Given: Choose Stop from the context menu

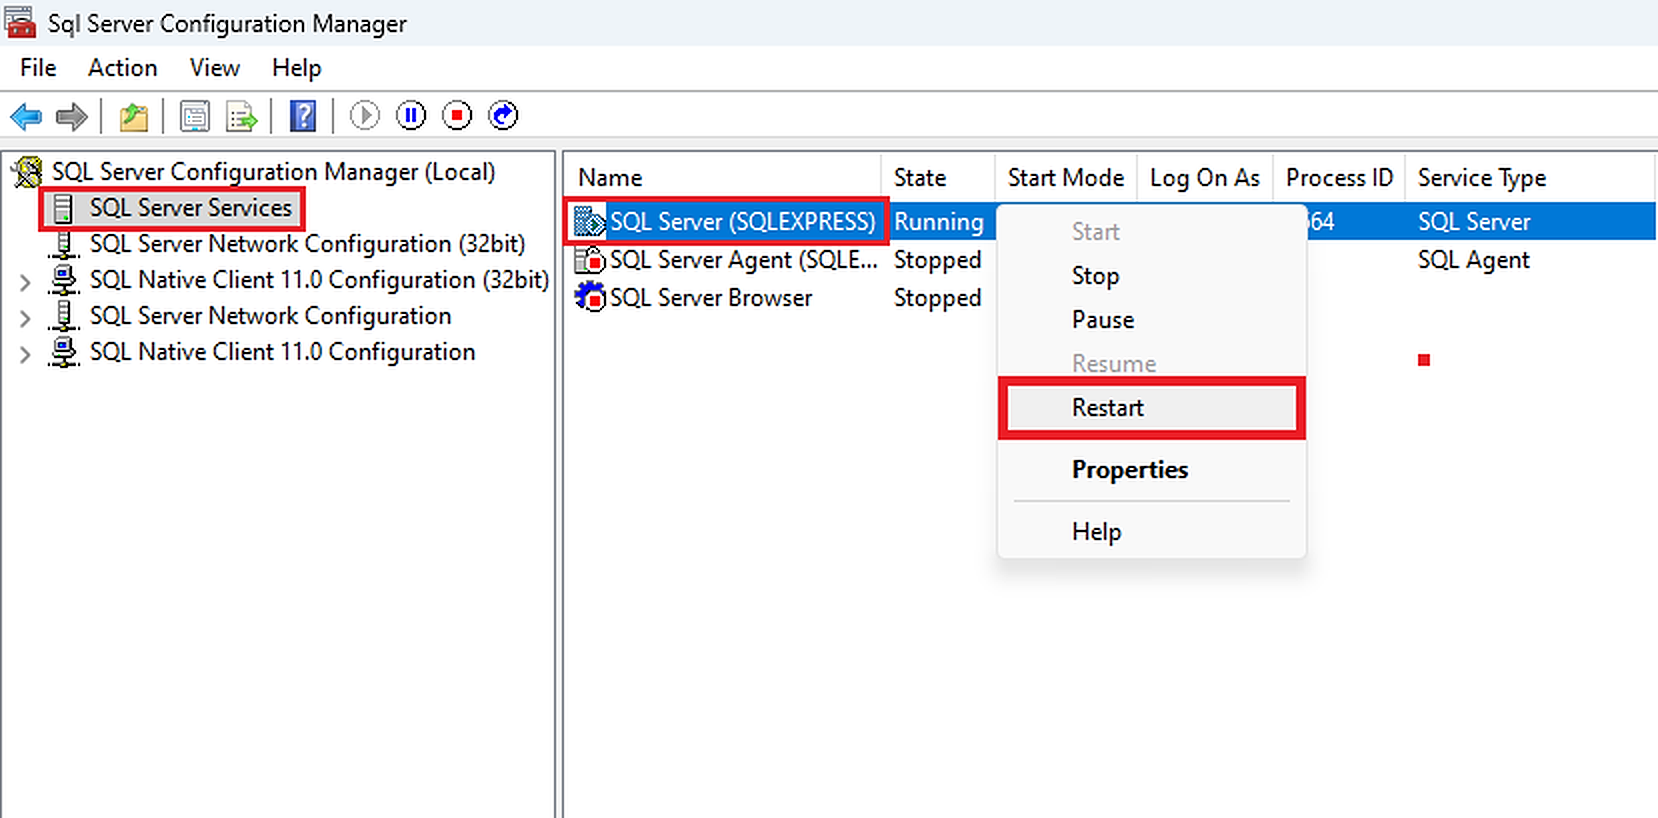Looking at the screenshot, I should point(1152,276).
